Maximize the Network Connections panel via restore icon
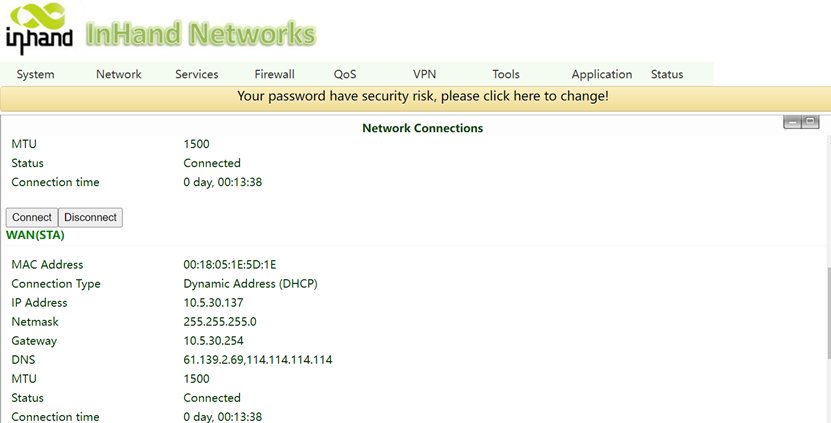 tap(810, 122)
